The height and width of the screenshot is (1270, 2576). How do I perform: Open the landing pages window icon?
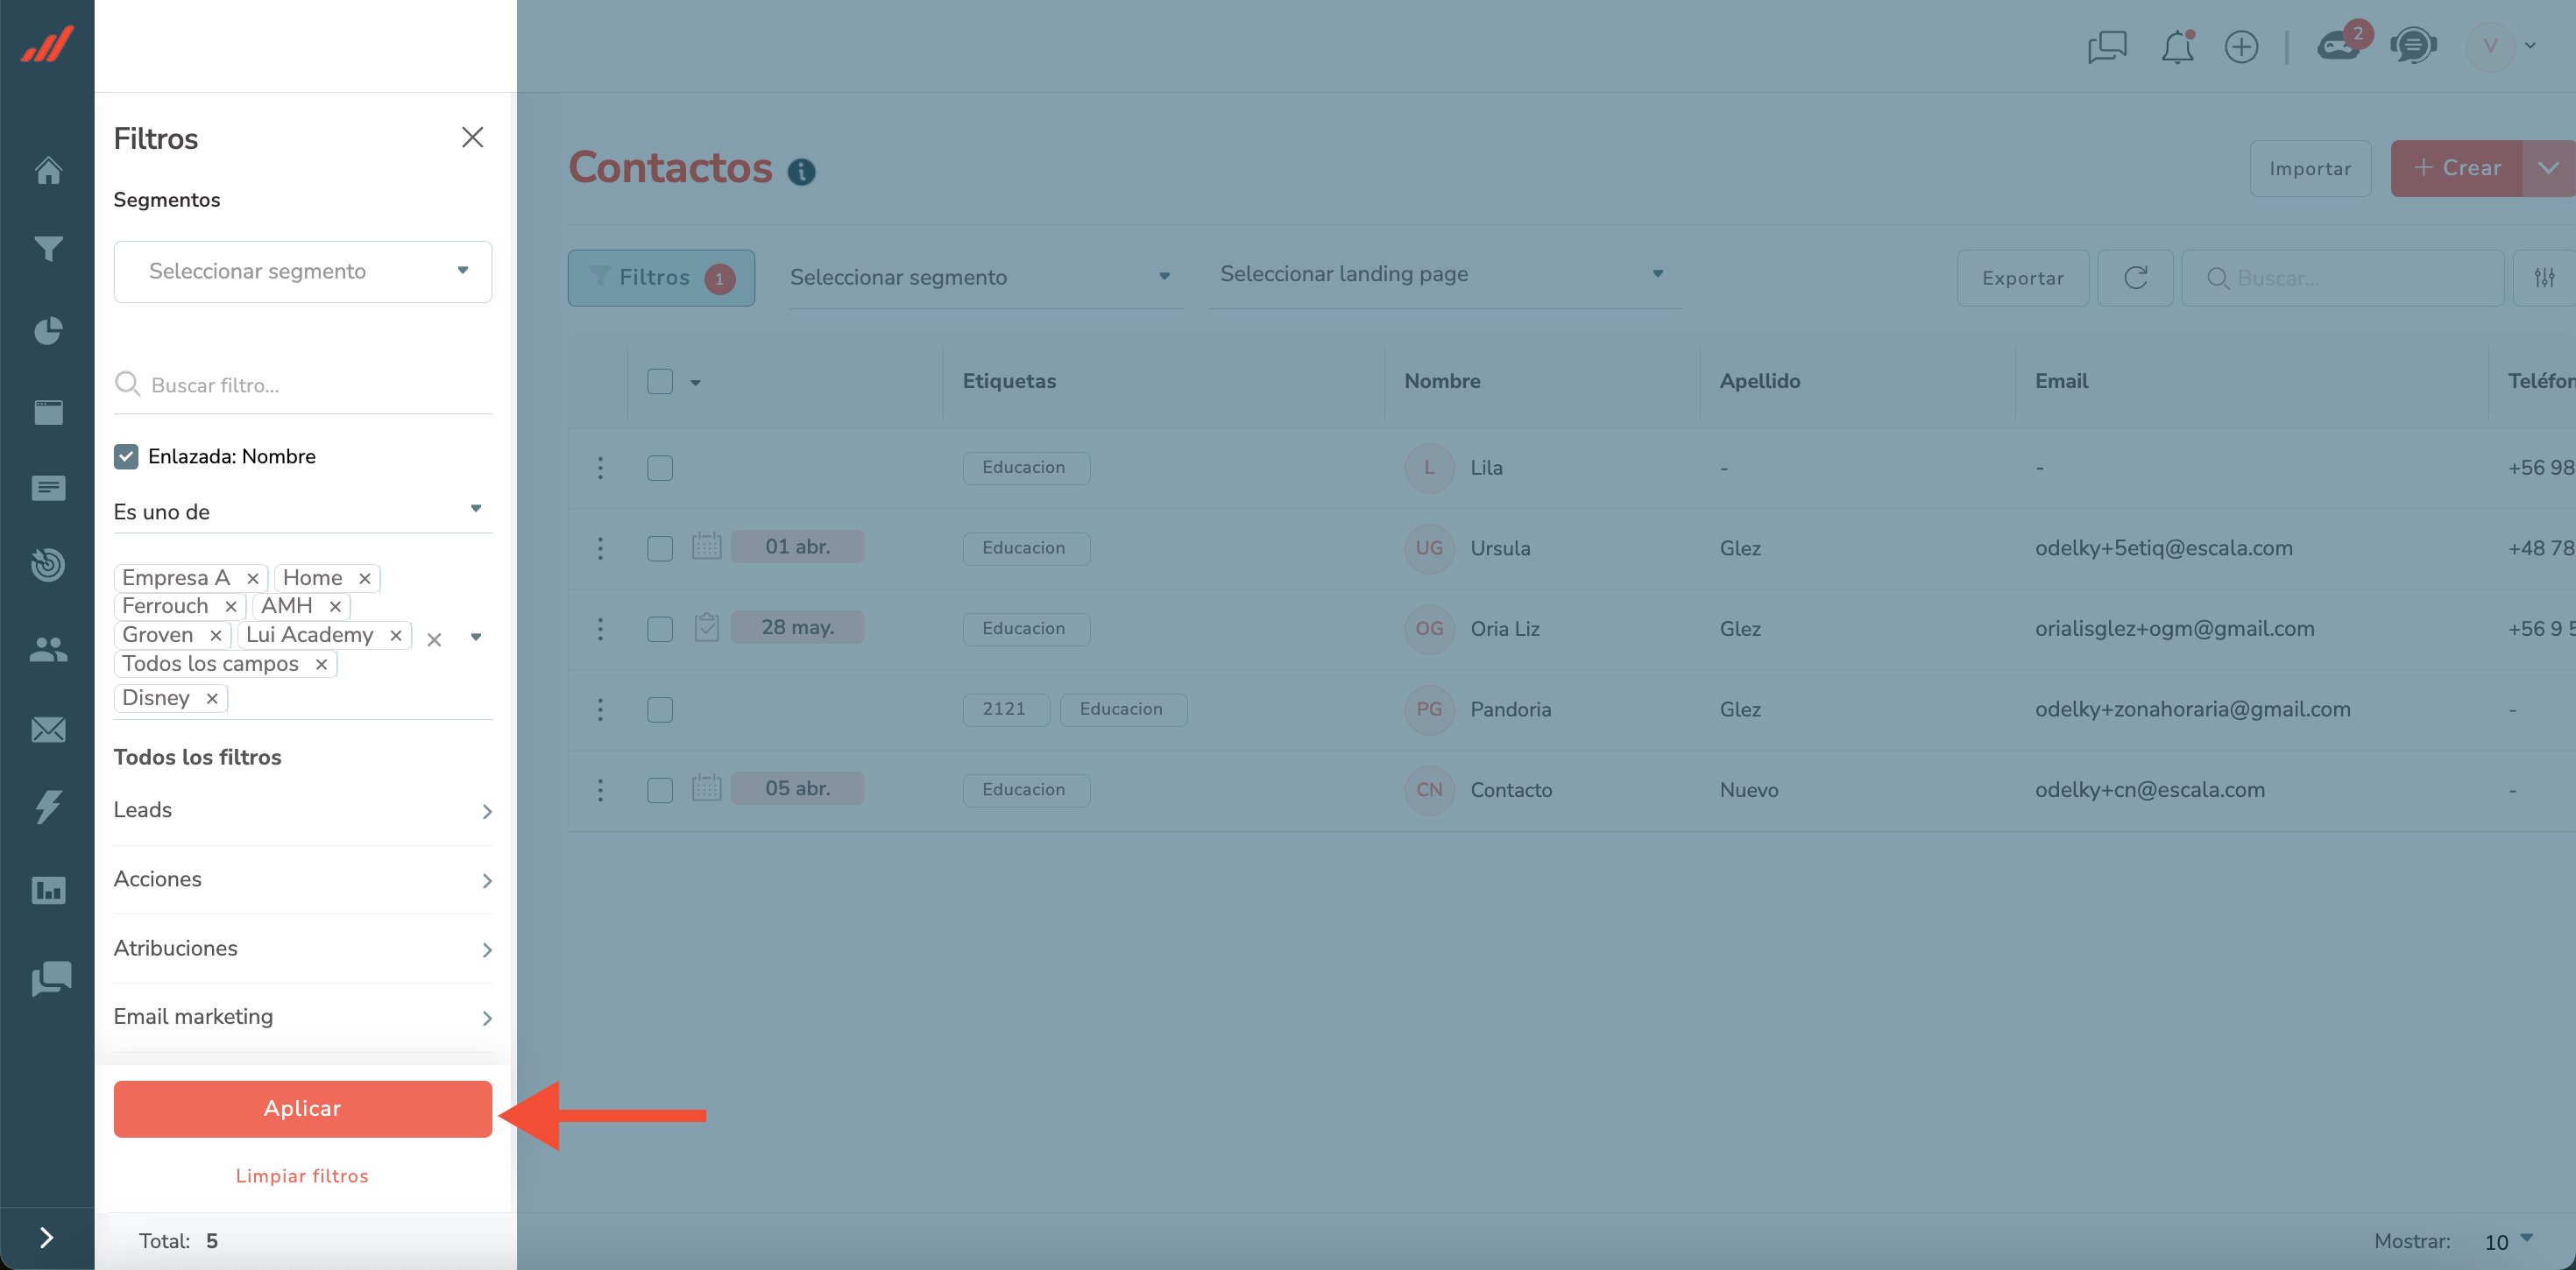point(48,411)
